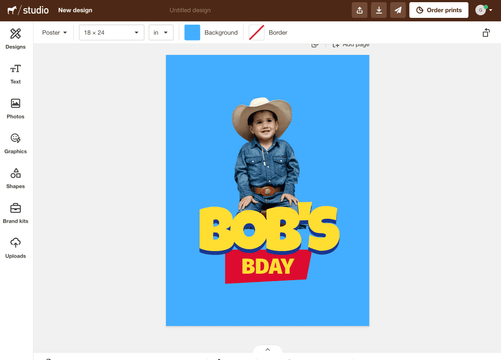Open the account avatar menu
The image size is (501, 360).
click(x=483, y=10)
